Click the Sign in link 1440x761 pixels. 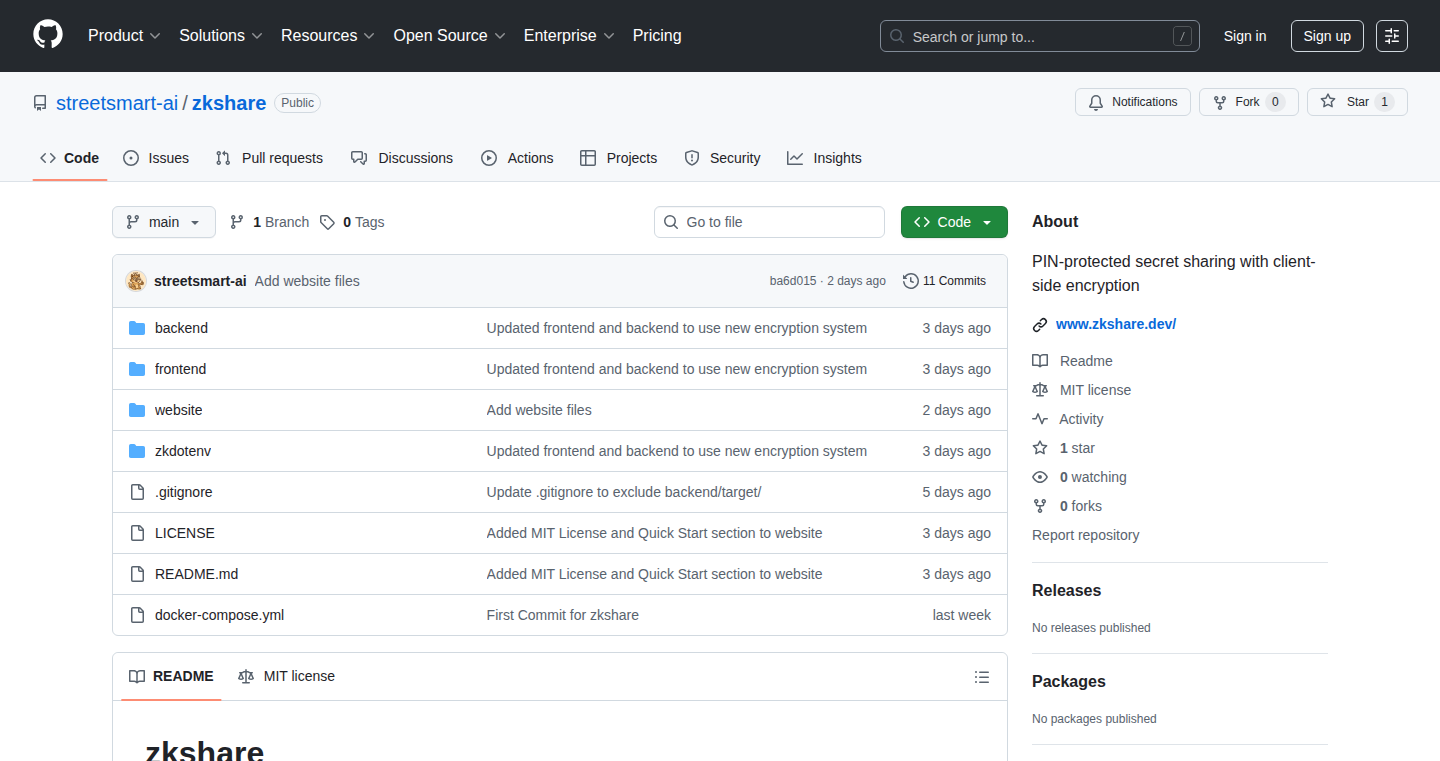1245,36
